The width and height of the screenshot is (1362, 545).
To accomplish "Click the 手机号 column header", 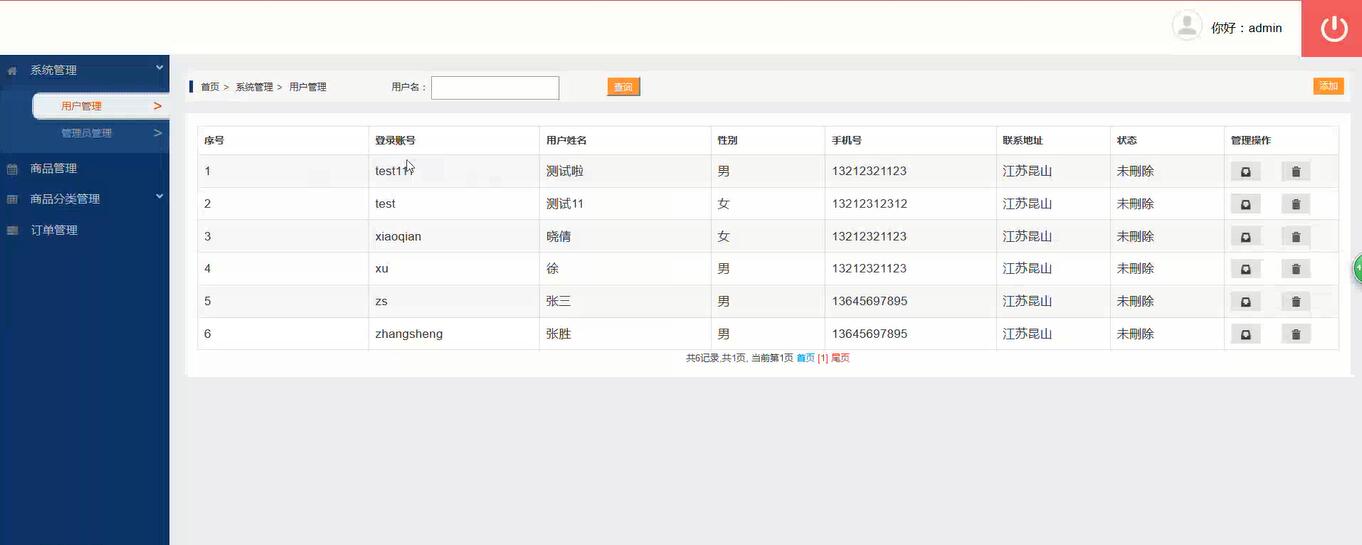I will coord(846,141).
